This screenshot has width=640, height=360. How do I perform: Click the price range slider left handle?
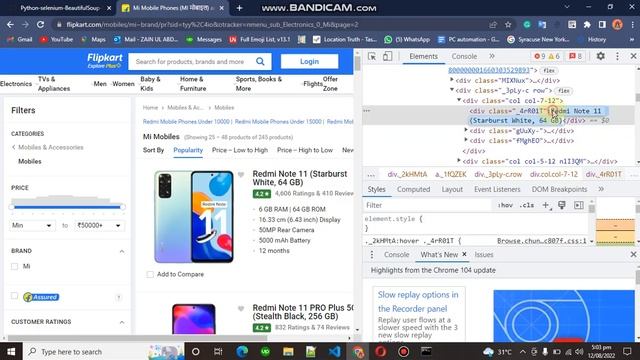[12, 207]
